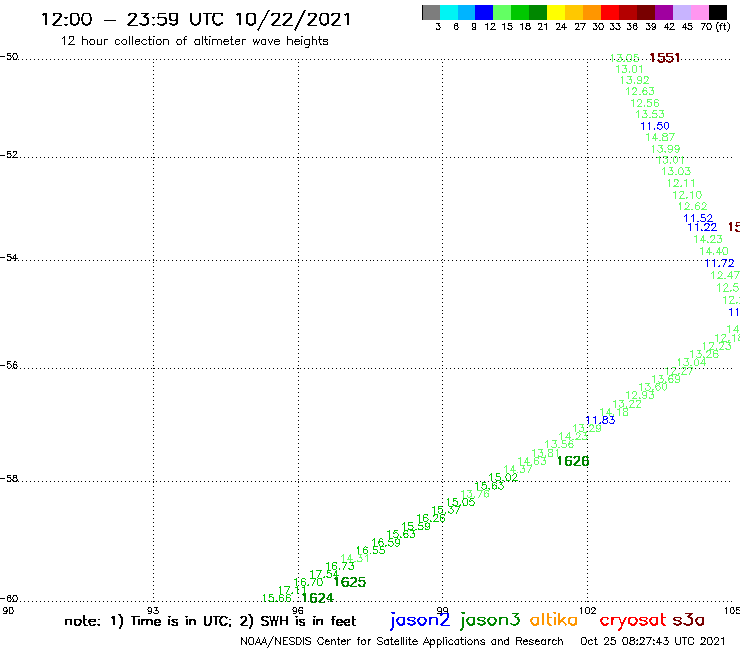Click the 'Oct 25 08:27:43 UTC 2021' timestamp
The height and width of the screenshot is (650, 740).
tap(653, 642)
